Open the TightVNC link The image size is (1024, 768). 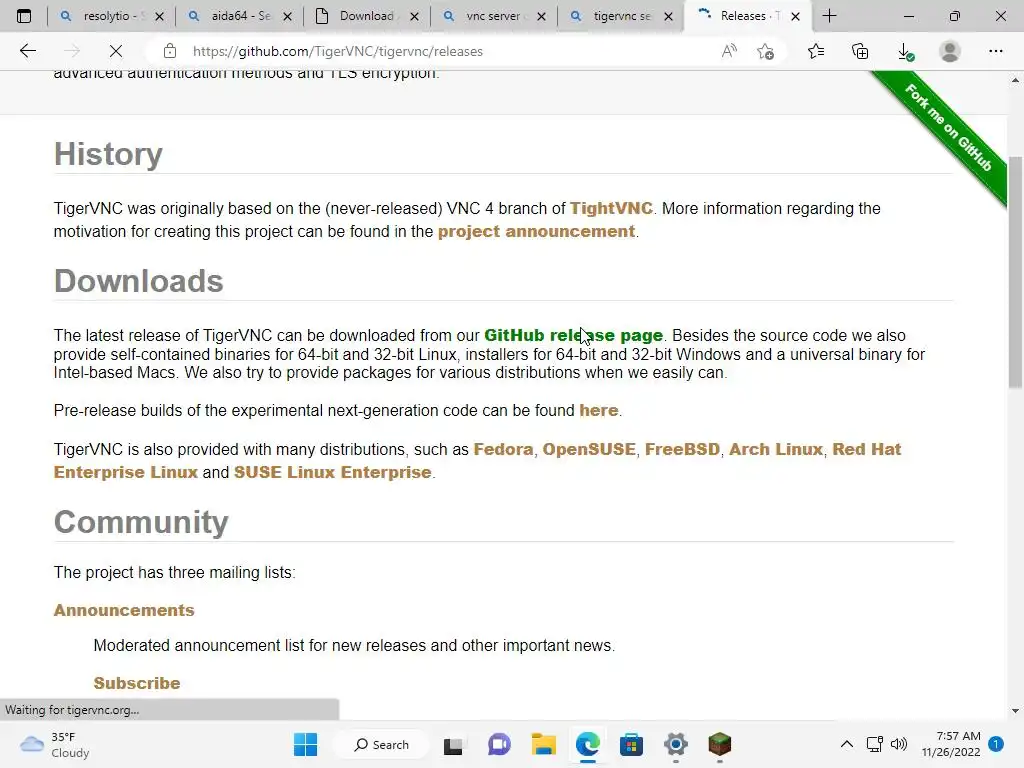(611, 208)
